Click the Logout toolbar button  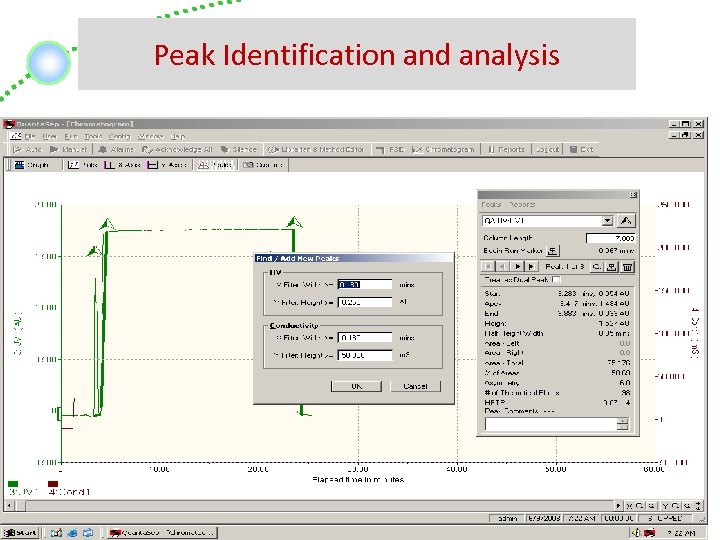[x=547, y=150]
